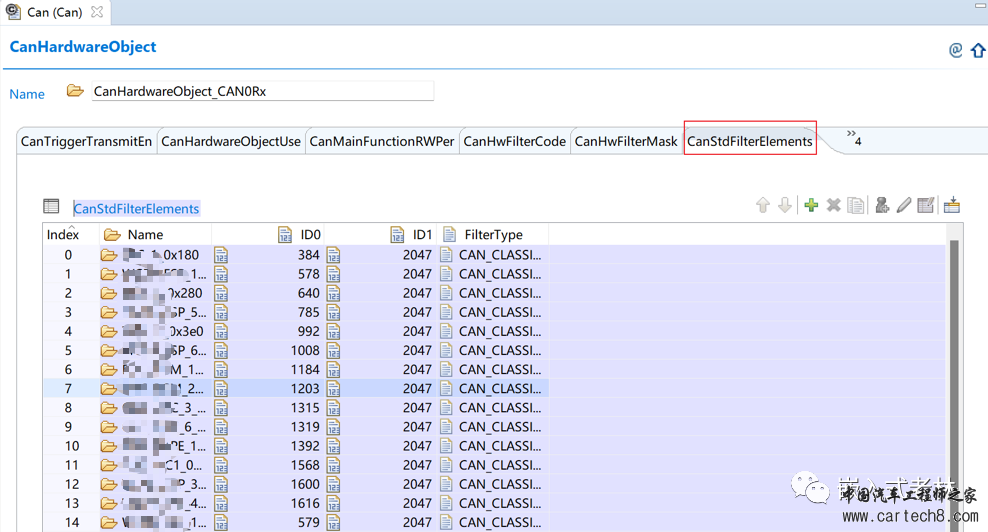Screen dimensions: 988x532
Task: Switch to the CanHwFilterCode tab
Action: pos(514,141)
